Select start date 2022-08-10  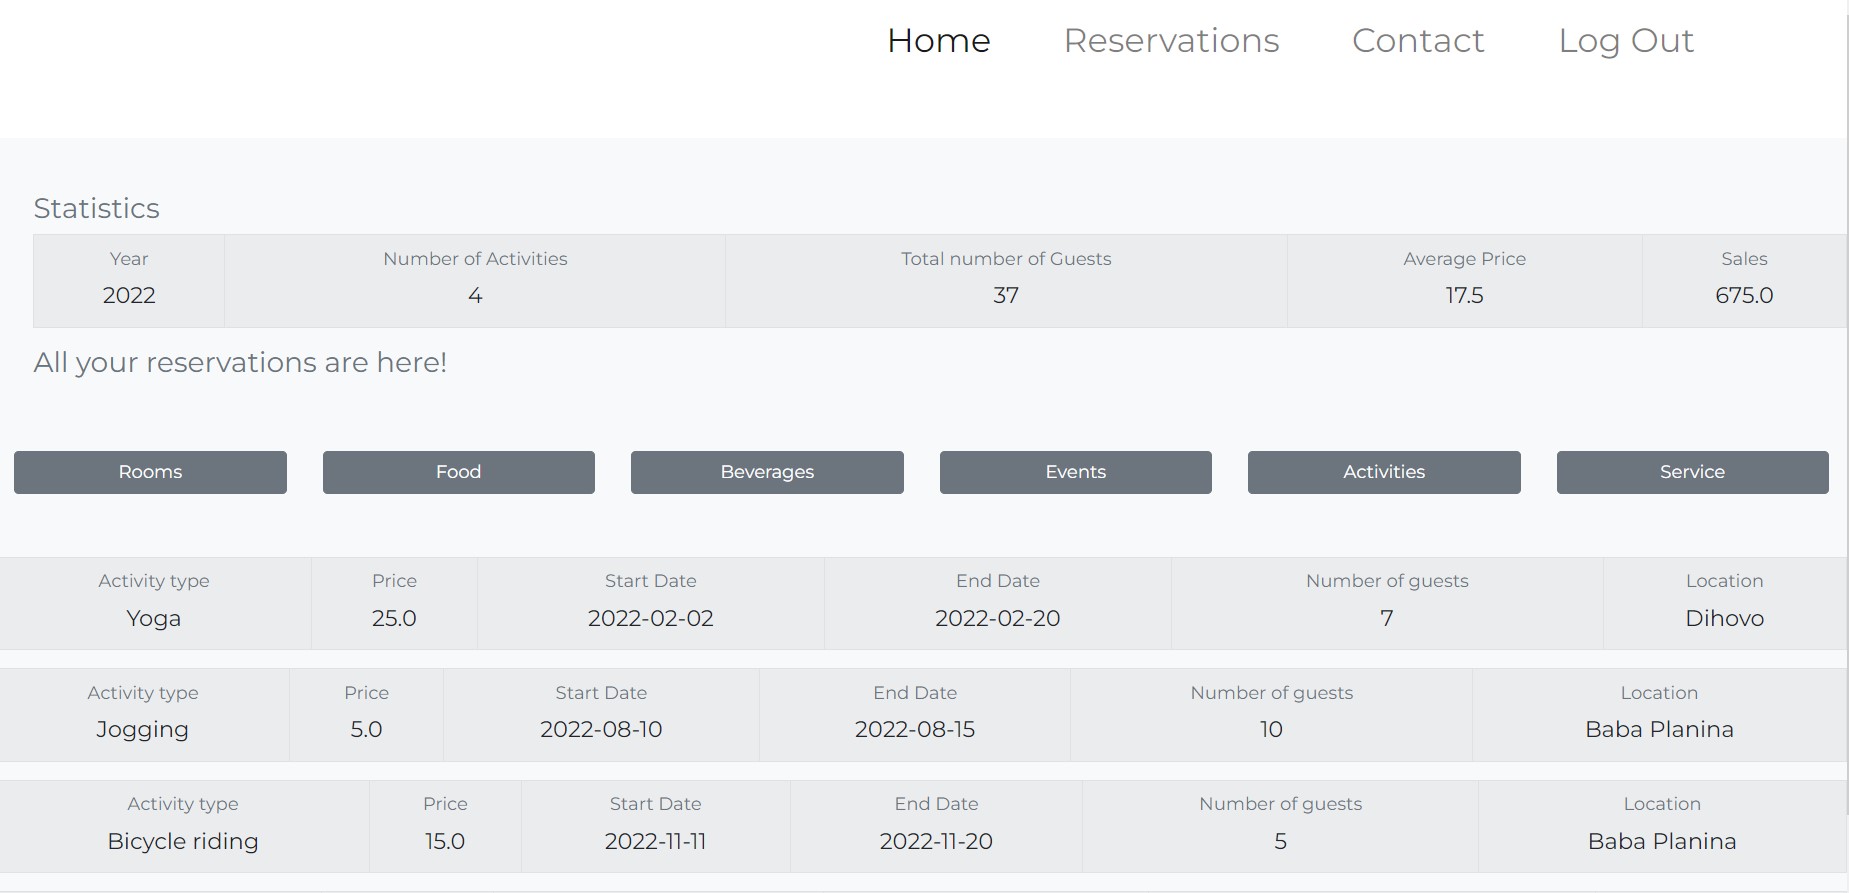(x=601, y=729)
